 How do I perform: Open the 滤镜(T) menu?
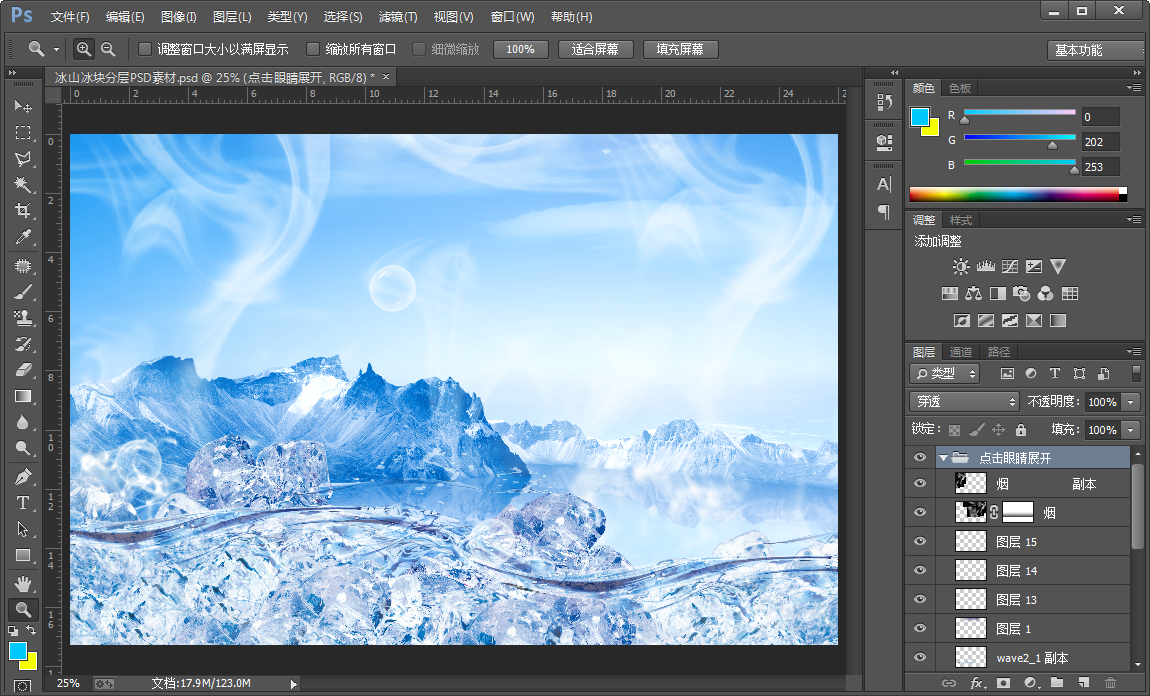point(398,16)
